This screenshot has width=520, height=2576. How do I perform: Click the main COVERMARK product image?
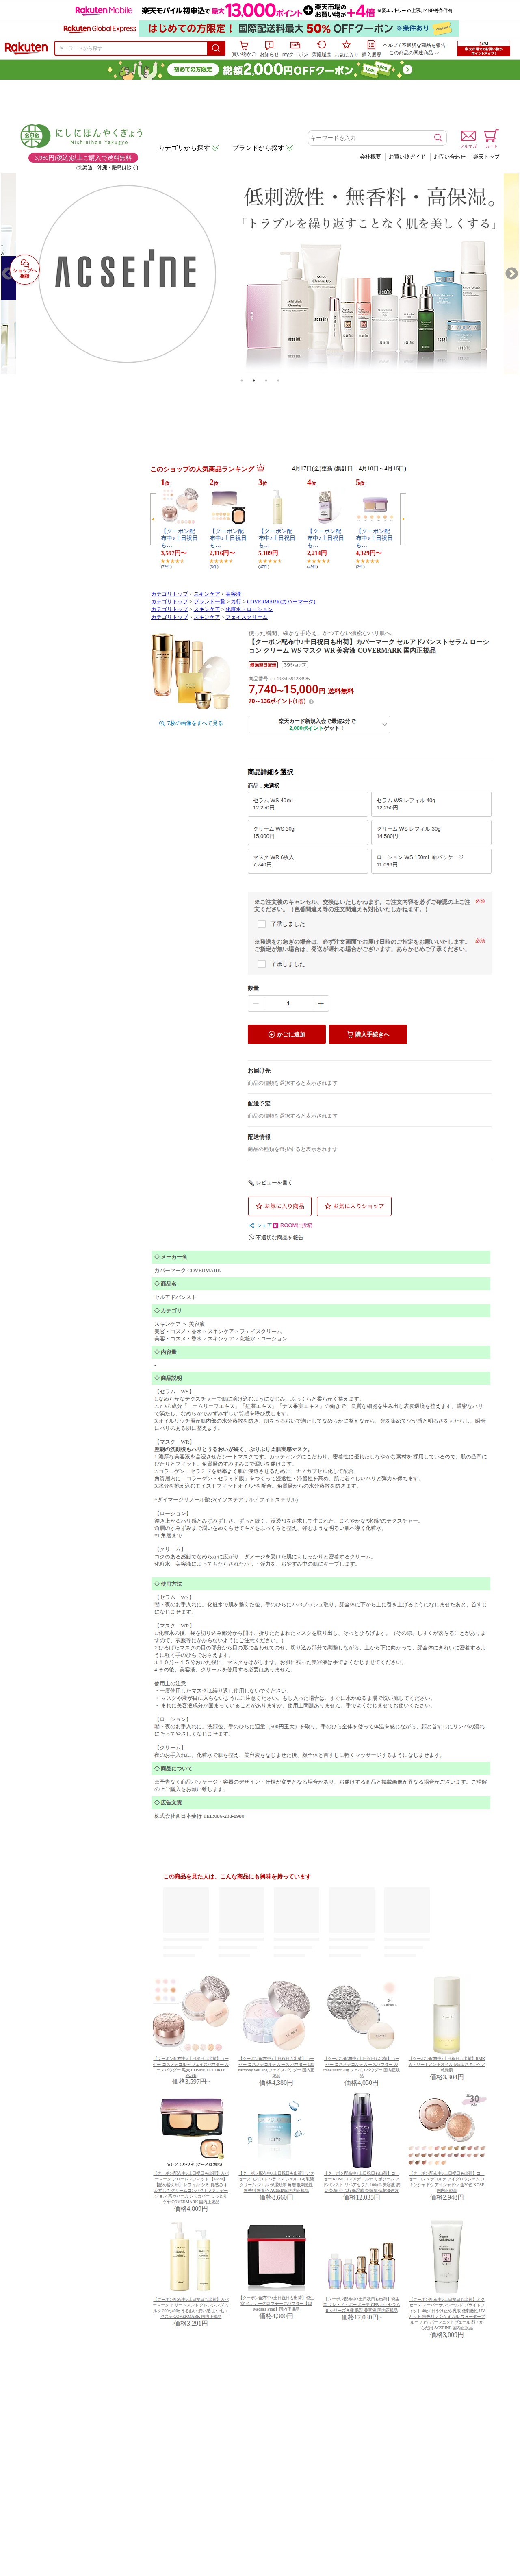pos(191,672)
